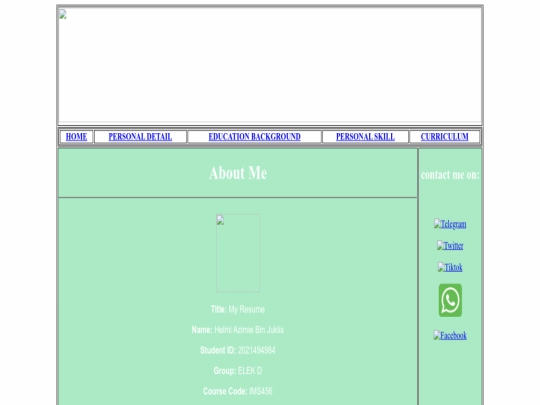Click the 'contact me on:' heading
540x405 pixels.
point(450,175)
